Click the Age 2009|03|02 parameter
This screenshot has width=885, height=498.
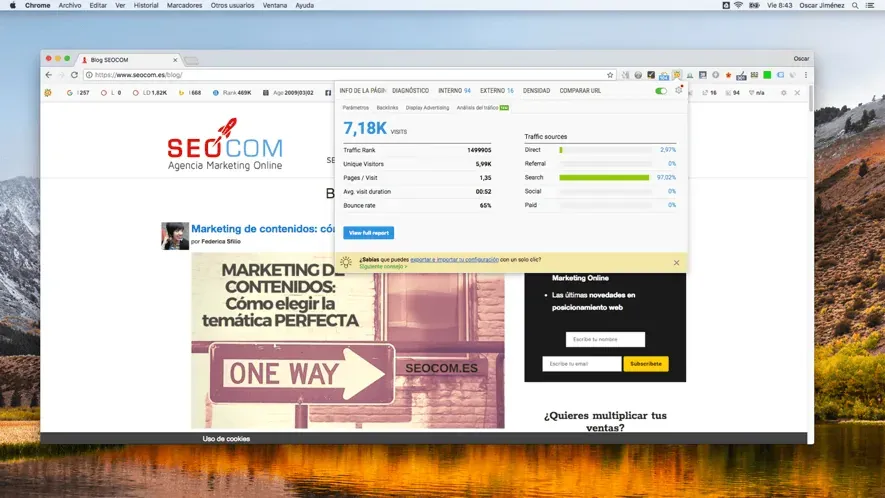[x=288, y=93]
